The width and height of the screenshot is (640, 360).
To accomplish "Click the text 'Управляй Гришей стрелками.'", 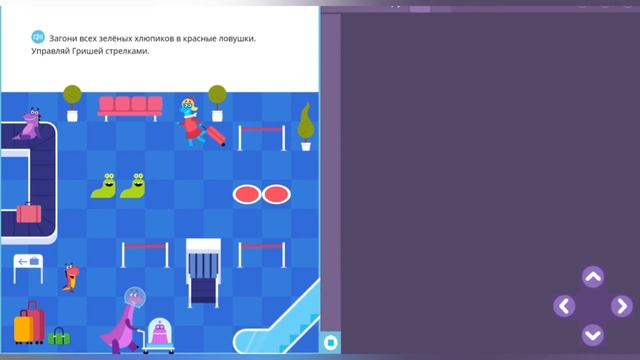I will pyautogui.click(x=90, y=51).
